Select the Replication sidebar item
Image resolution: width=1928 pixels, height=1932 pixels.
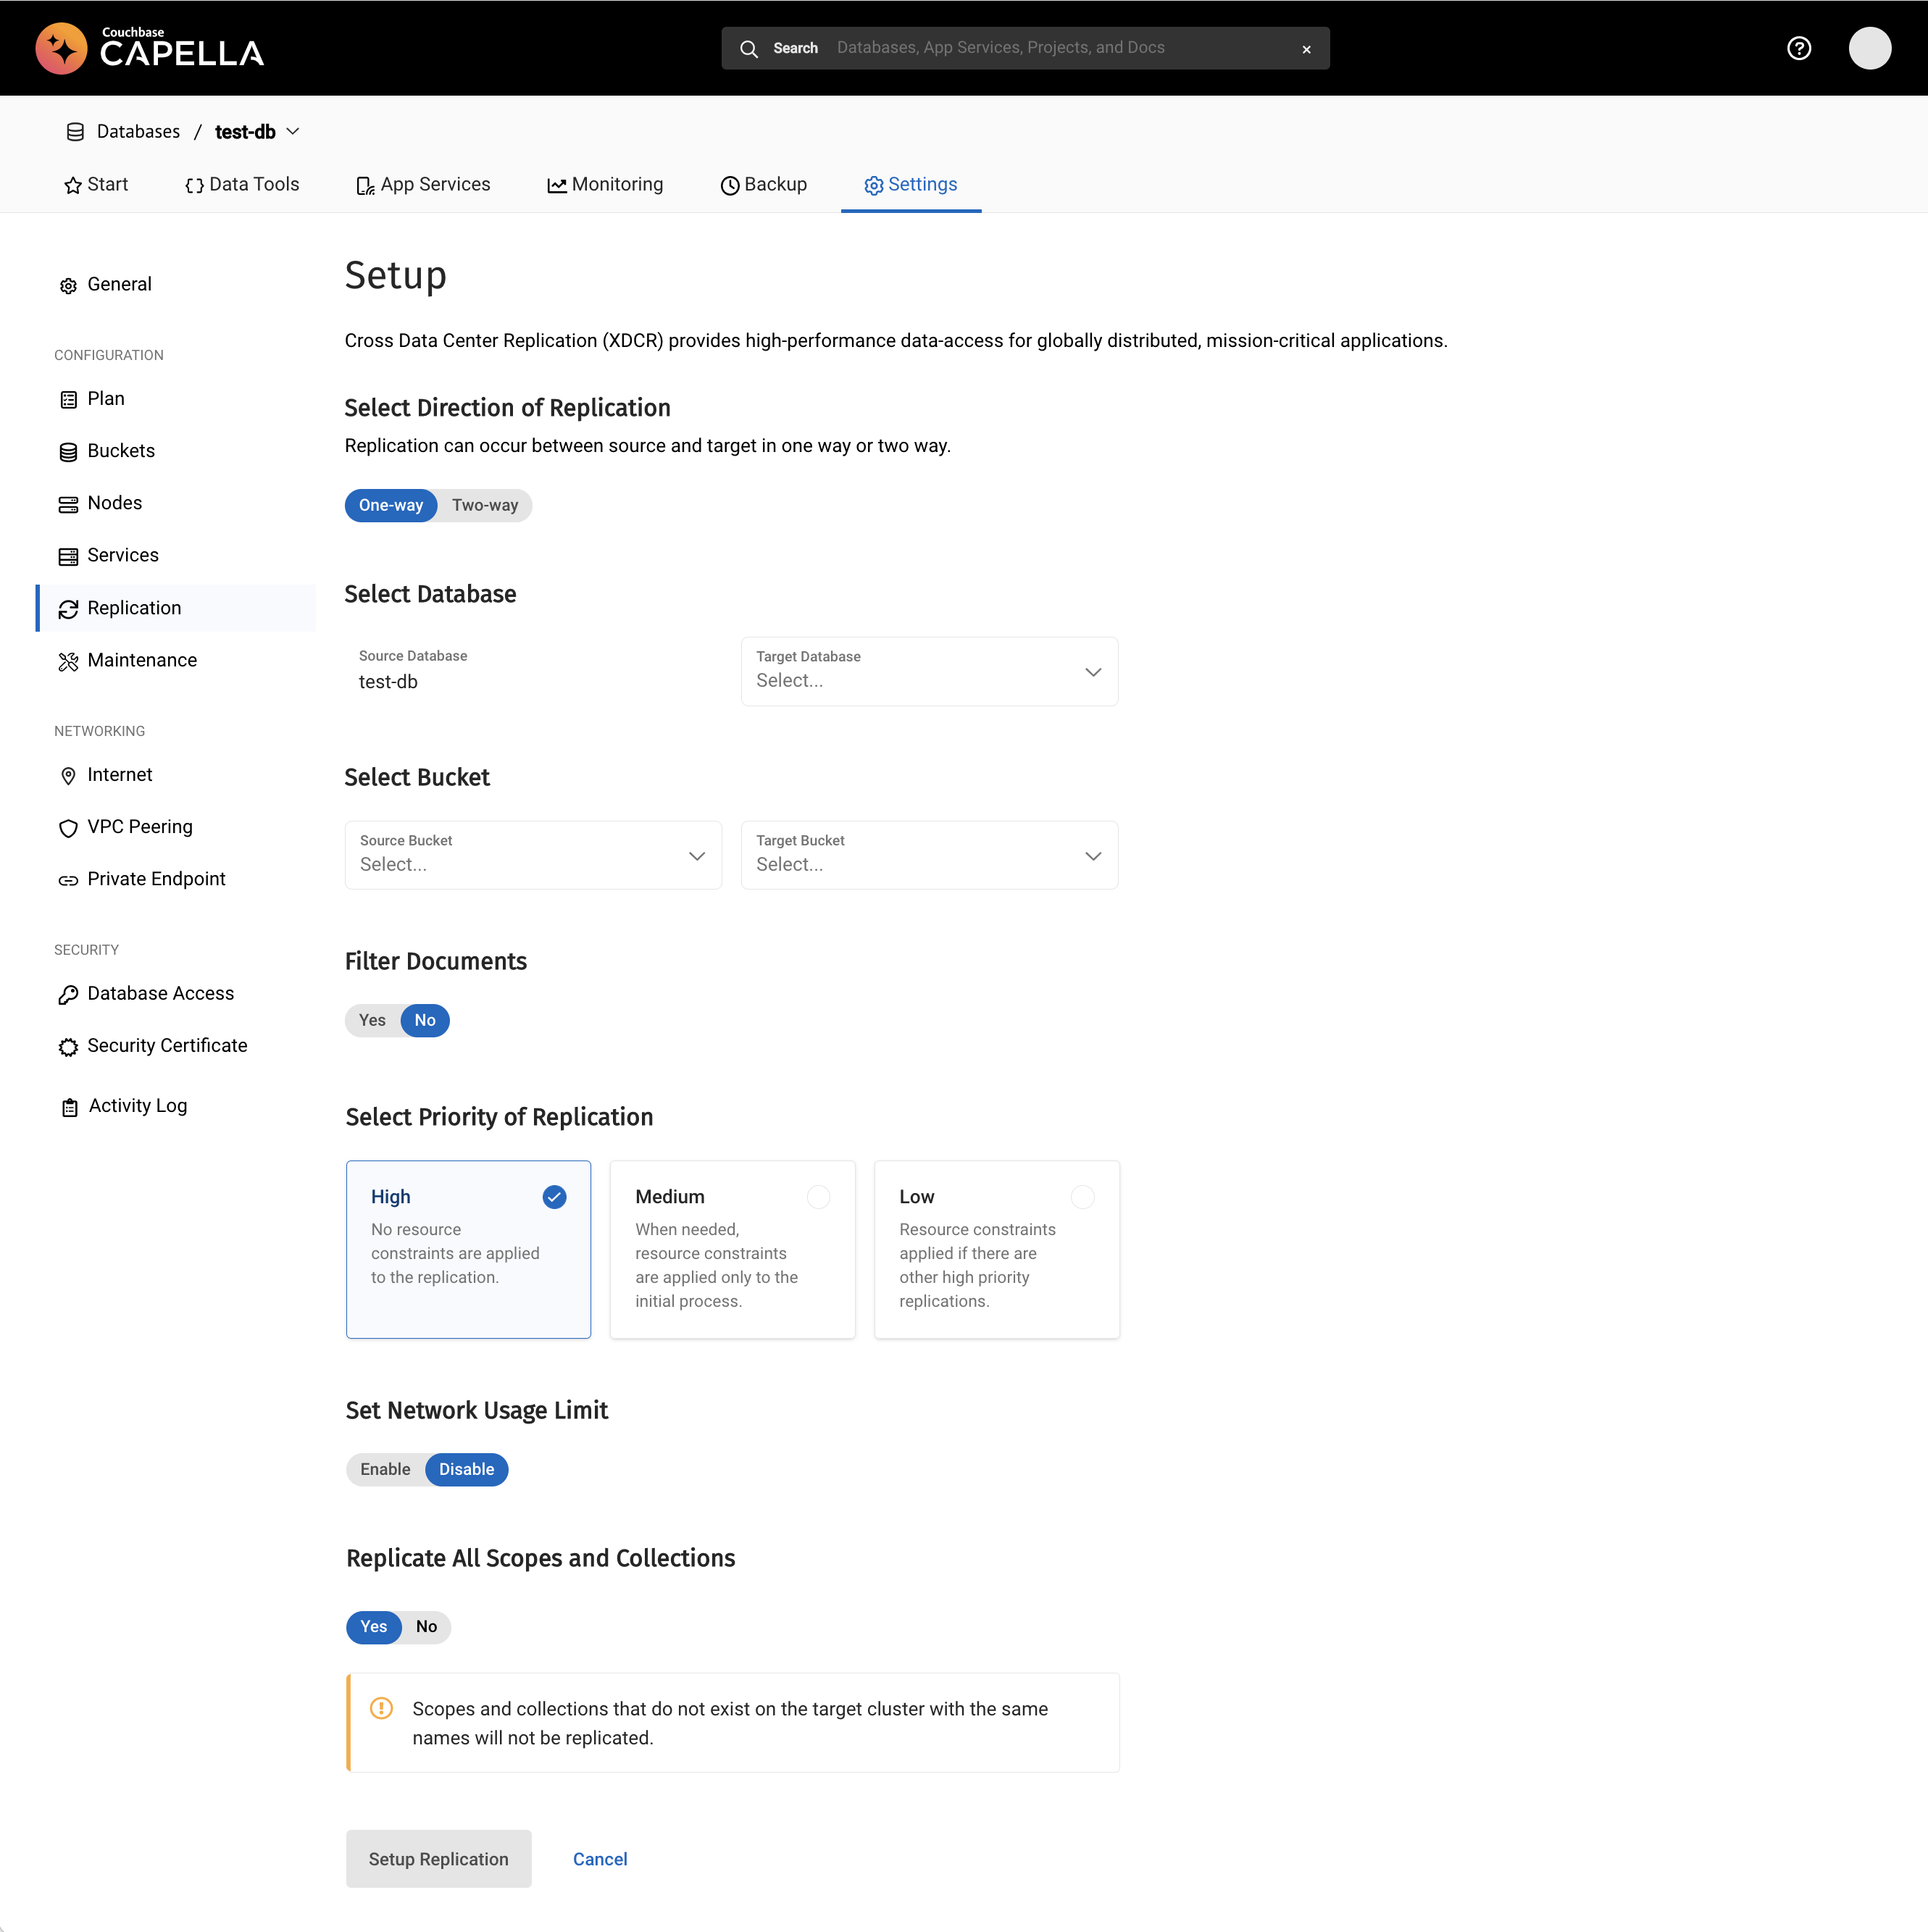coord(132,607)
